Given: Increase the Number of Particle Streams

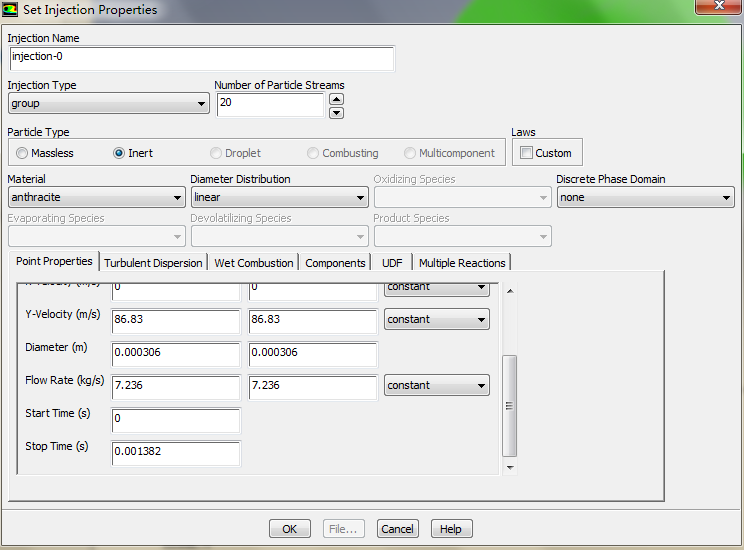Looking at the screenshot, I should click(336, 99).
